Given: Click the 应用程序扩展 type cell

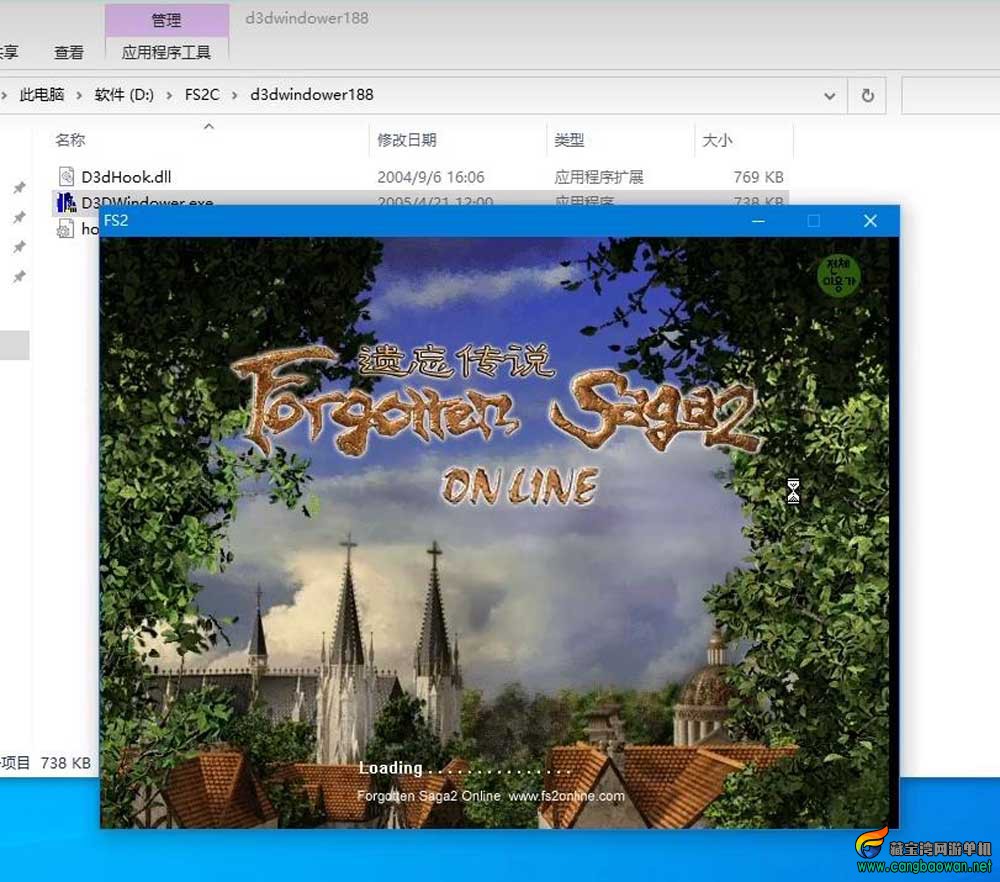Looking at the screenshot, I should (x=599, y=177).
